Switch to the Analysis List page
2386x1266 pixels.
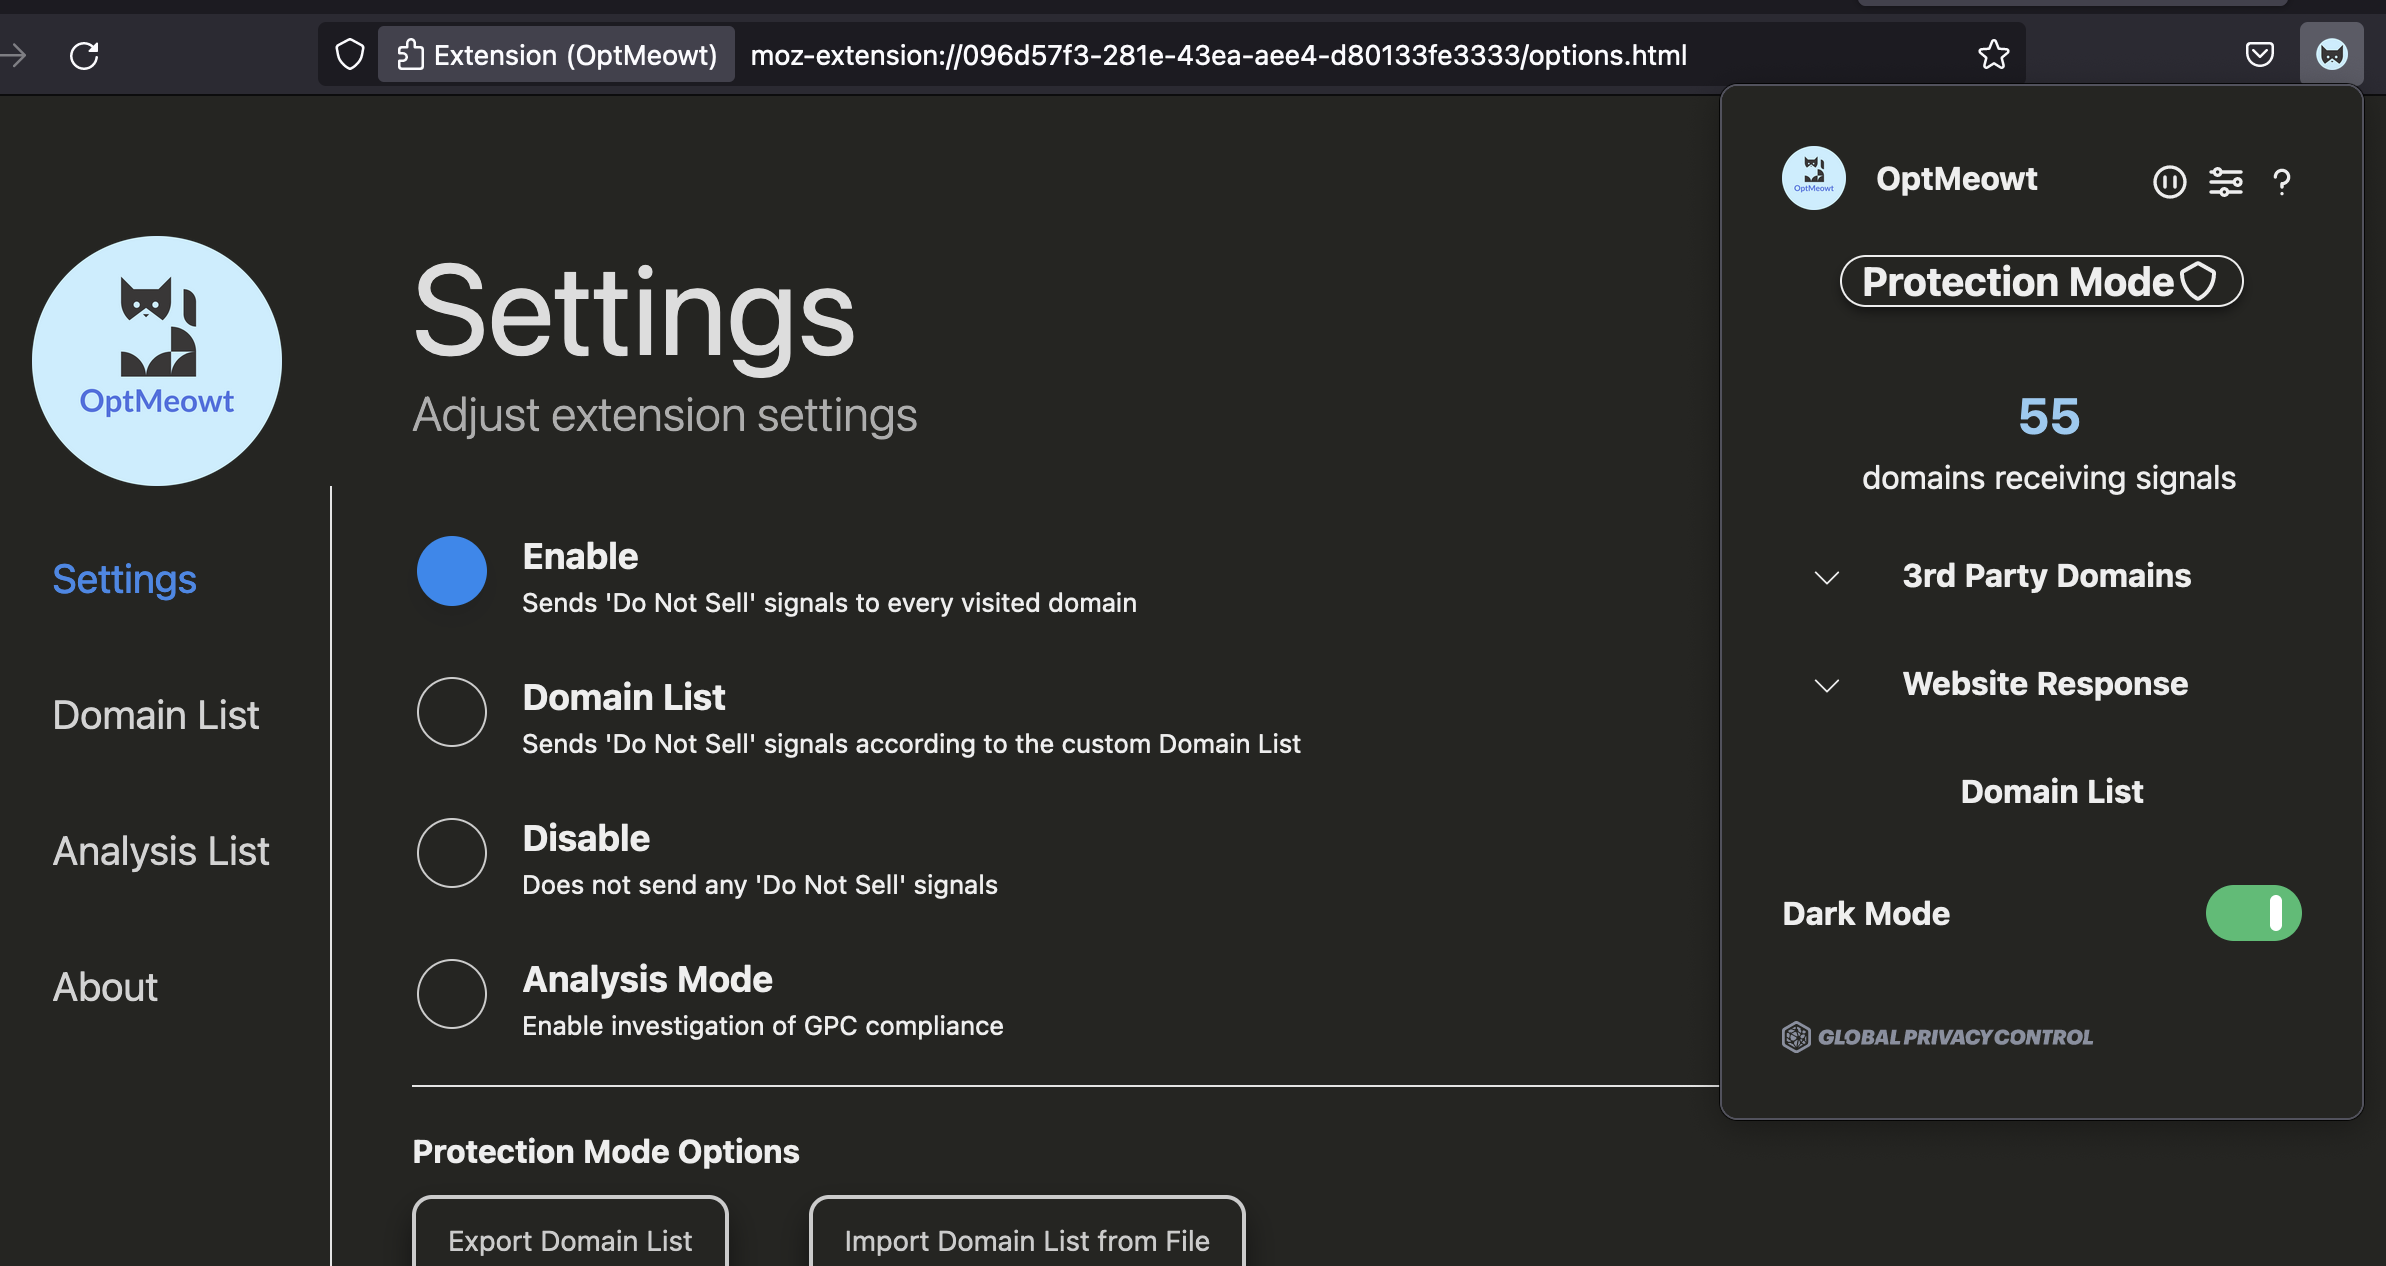click(160, 851)
